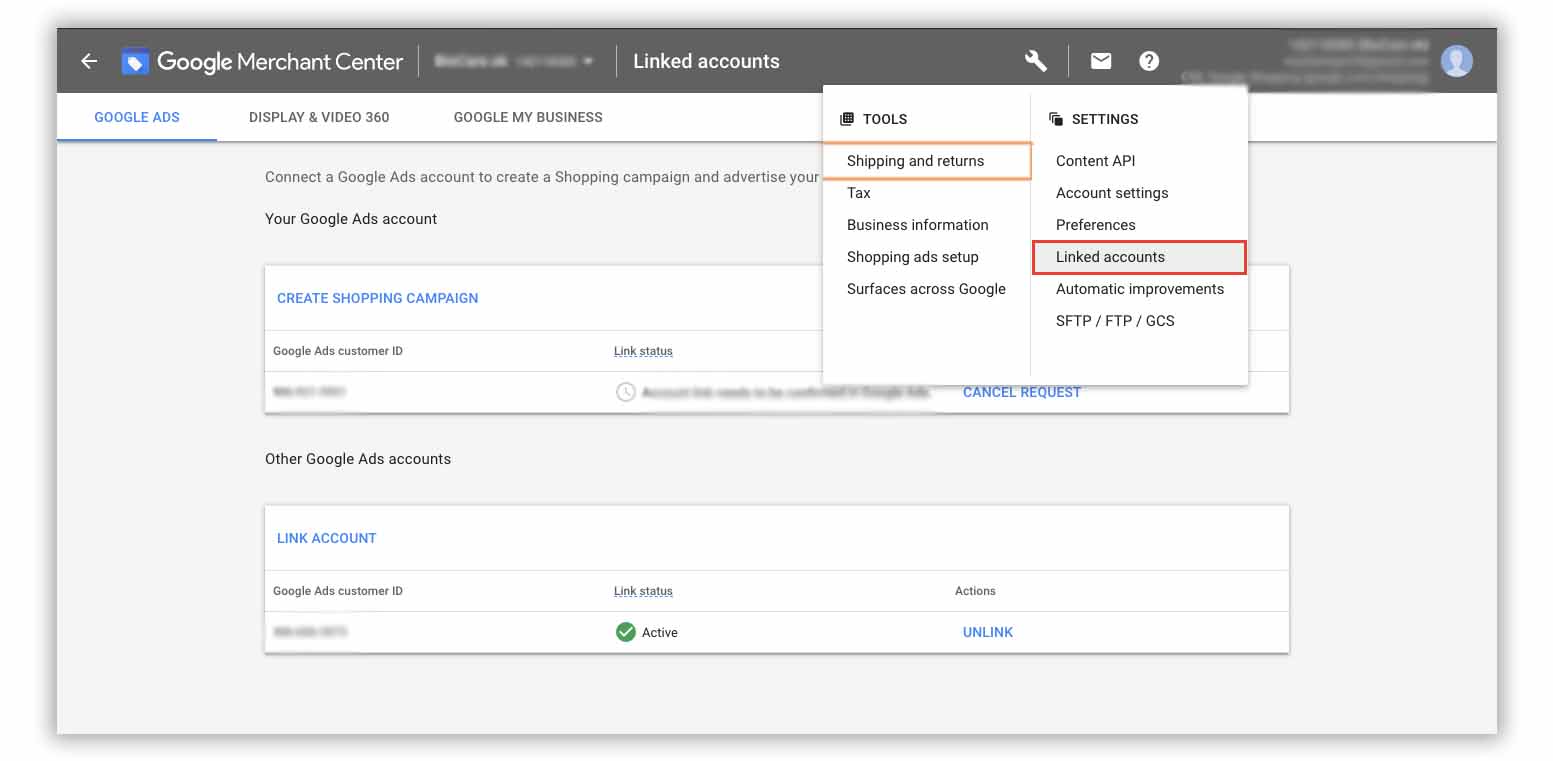Switch to Google My Business tab
Image resolution: width=1553 pixels, height=761 pixels.
tap(528, 117)
